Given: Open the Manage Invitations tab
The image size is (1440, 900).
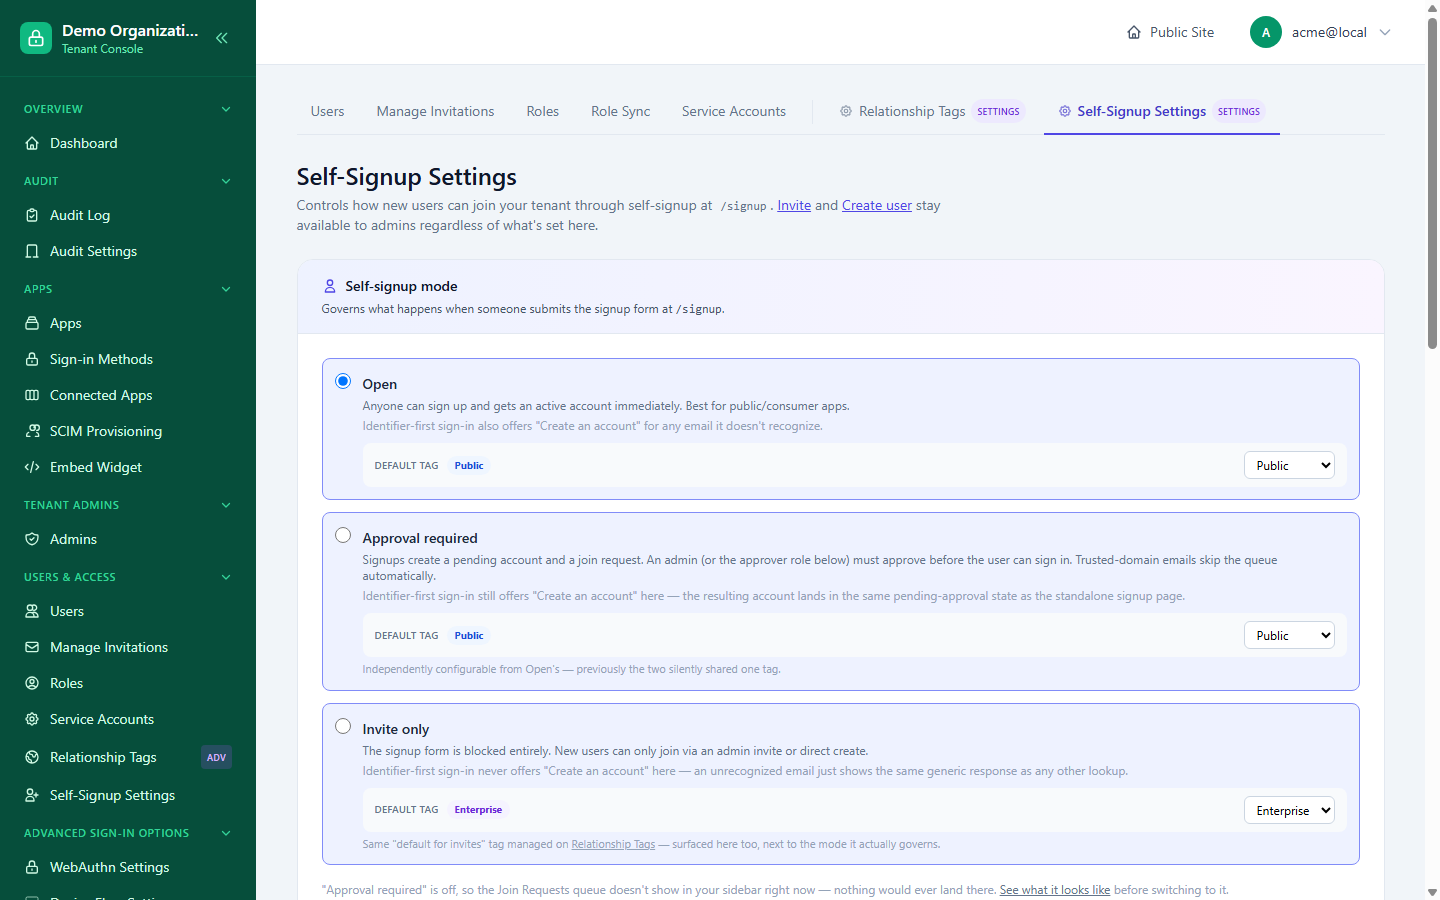Looking at the screenshot, I should pos(435,111).
